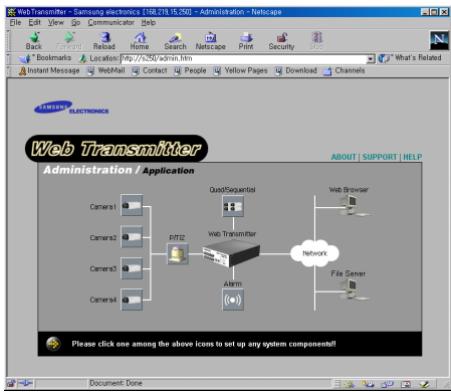This screenshot has height=392, width=451.
Task: Open the Edit menu
Action: click(x=34, y=23)
